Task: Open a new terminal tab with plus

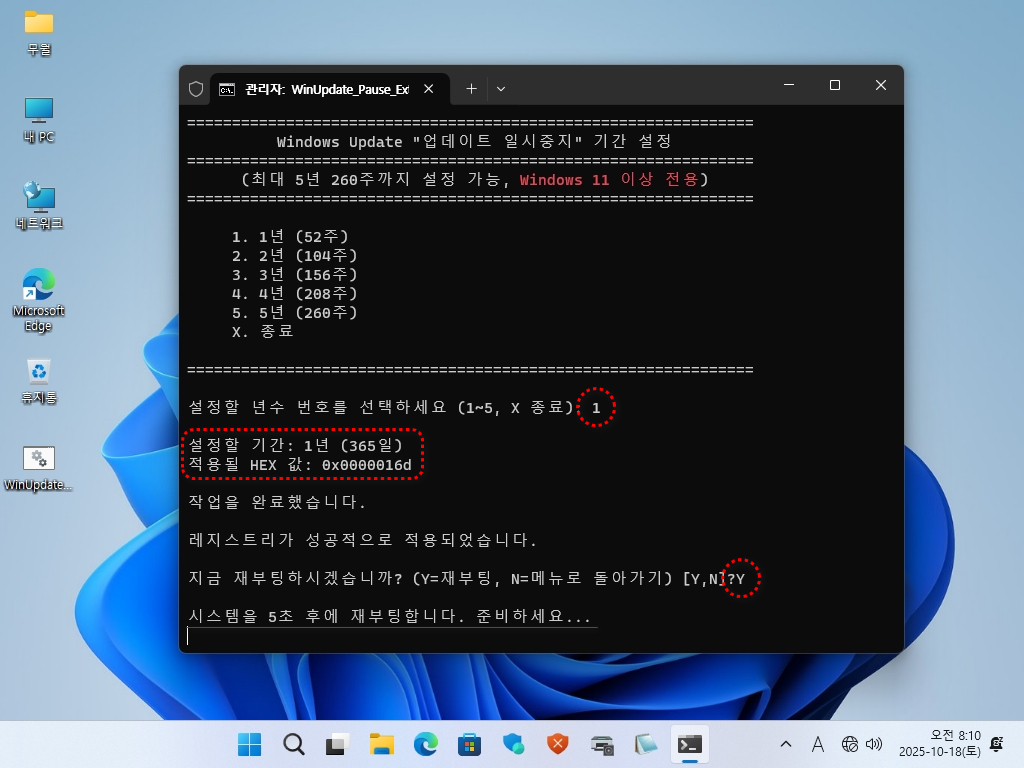Action: 471,89
